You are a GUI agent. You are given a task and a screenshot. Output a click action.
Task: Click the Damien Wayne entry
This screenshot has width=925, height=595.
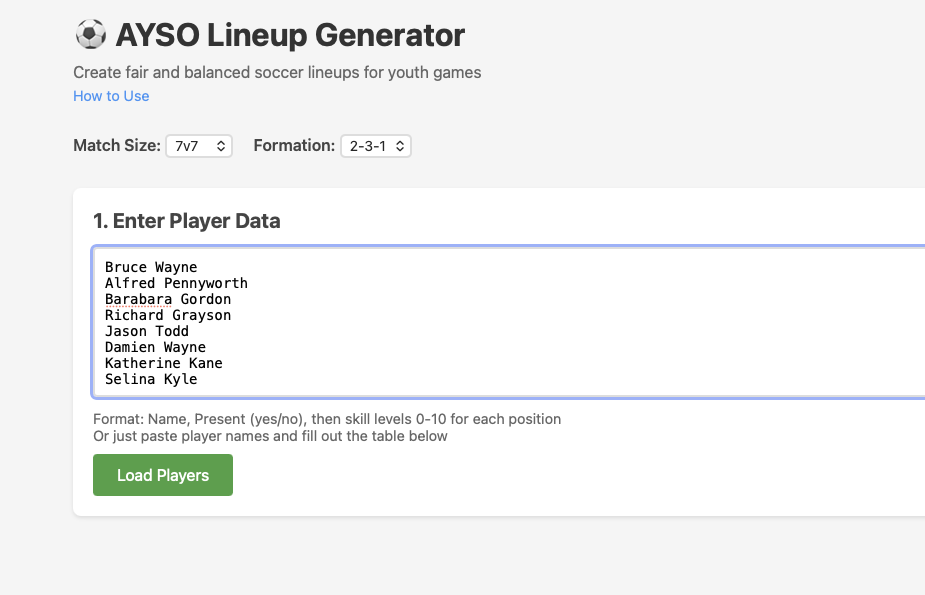pos(155,347)
